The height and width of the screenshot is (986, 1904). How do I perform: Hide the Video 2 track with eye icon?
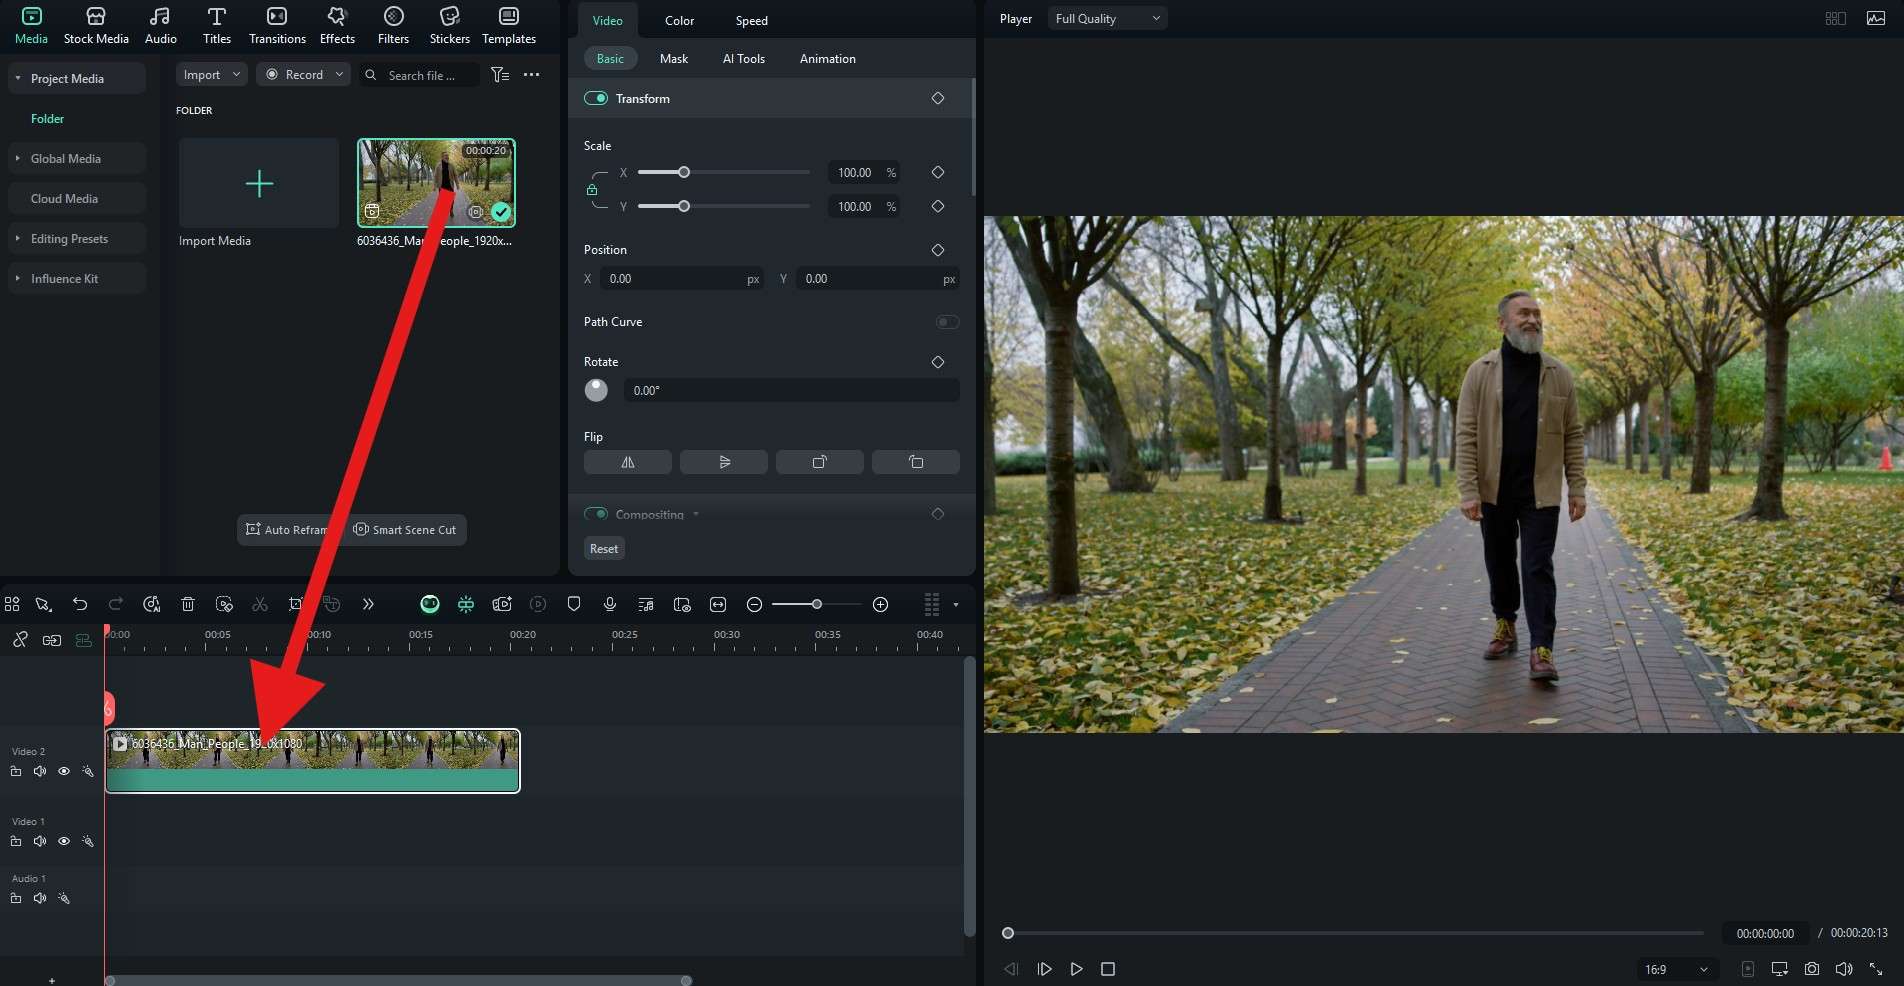click(64, 771)
